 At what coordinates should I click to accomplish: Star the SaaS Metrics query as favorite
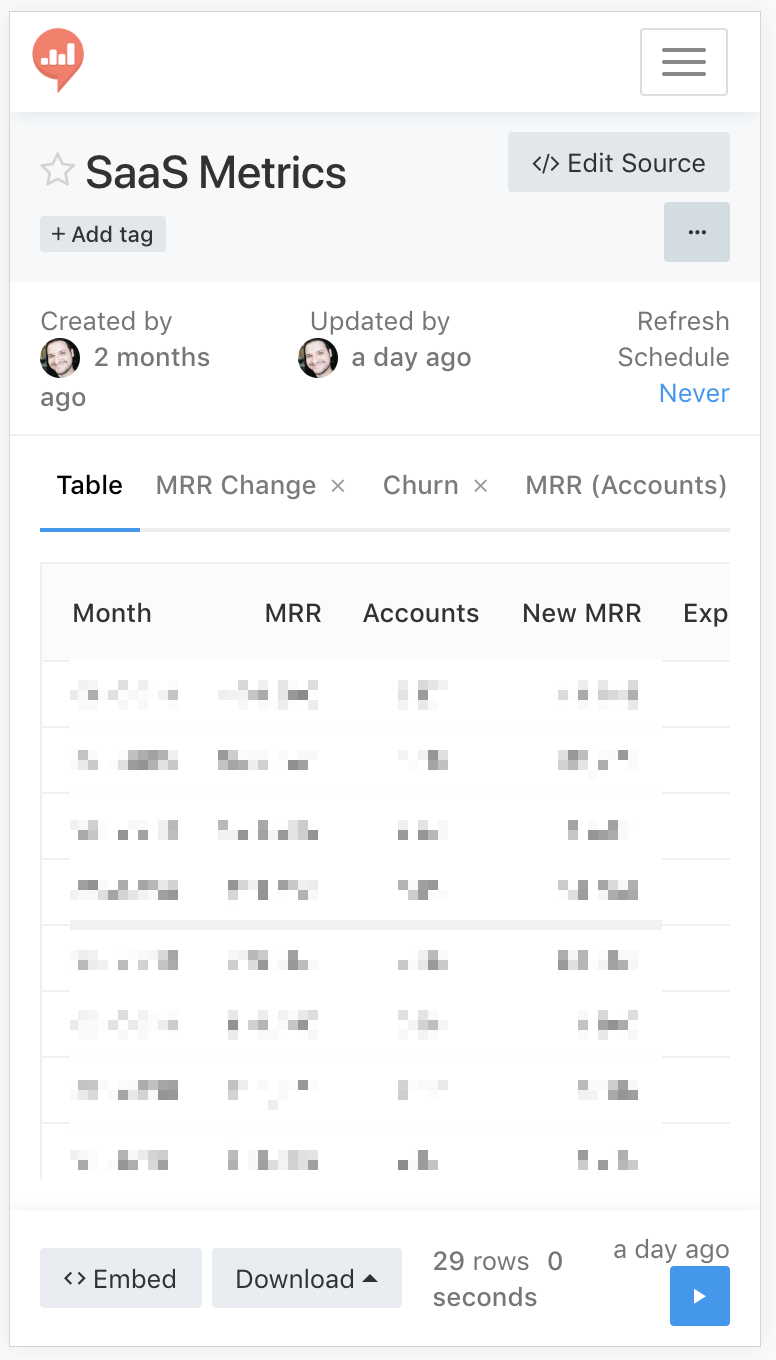(x=57, y=171)
